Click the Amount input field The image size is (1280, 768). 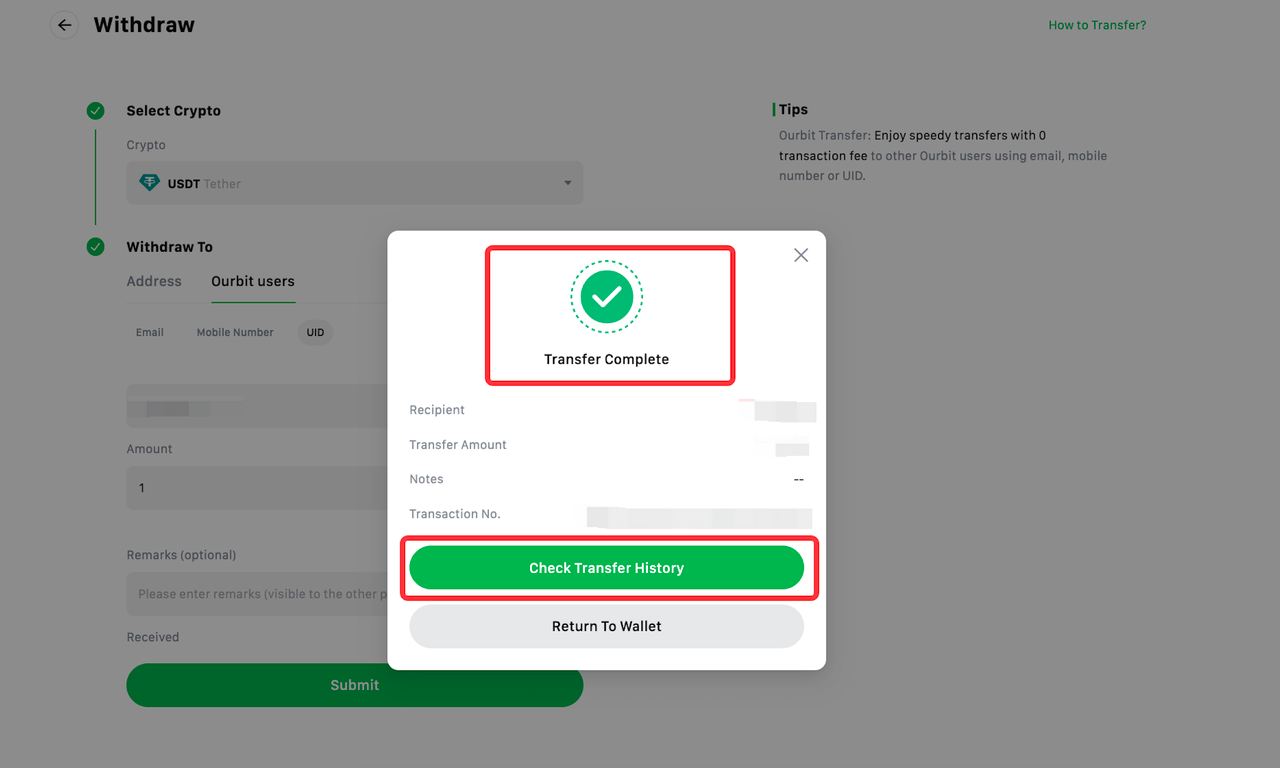coord(256,488)
